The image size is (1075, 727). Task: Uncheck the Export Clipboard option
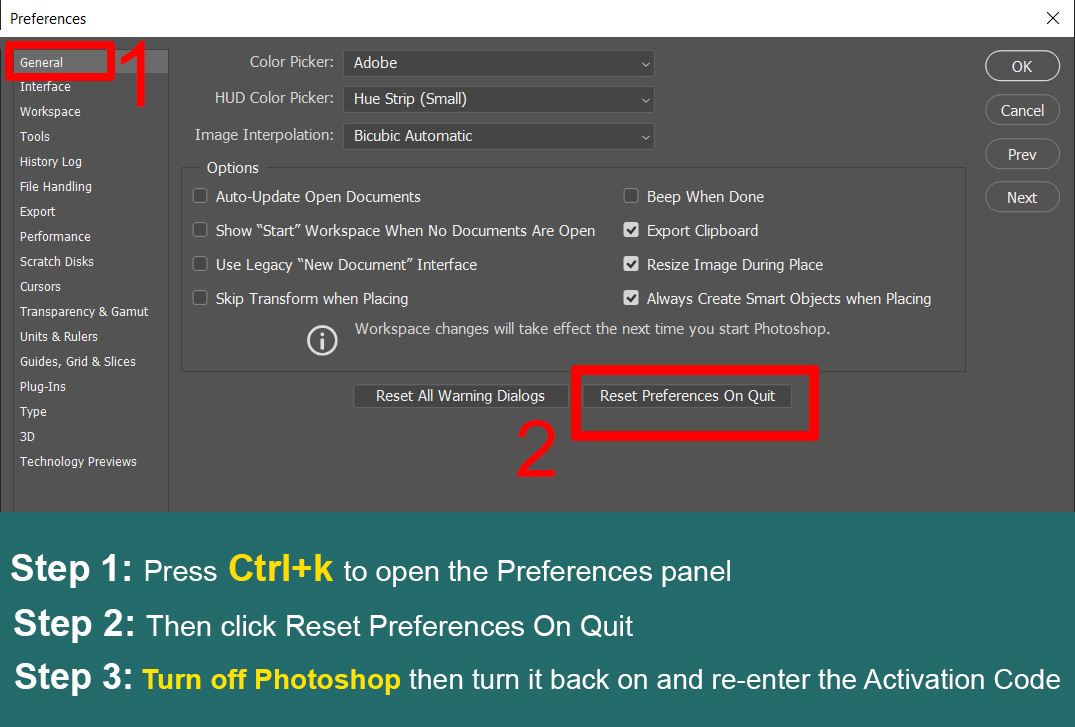631,231
